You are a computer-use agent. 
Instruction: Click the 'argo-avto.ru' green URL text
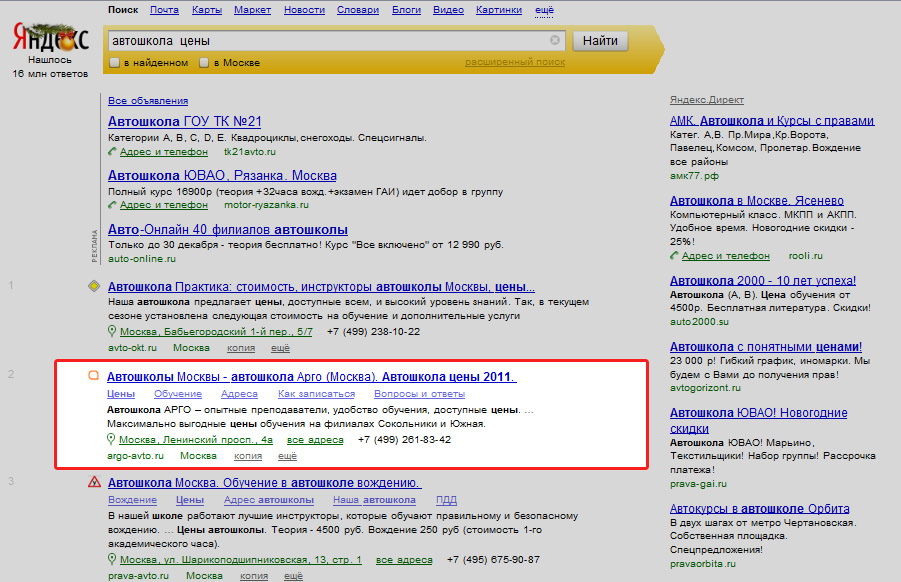point(135,456)
